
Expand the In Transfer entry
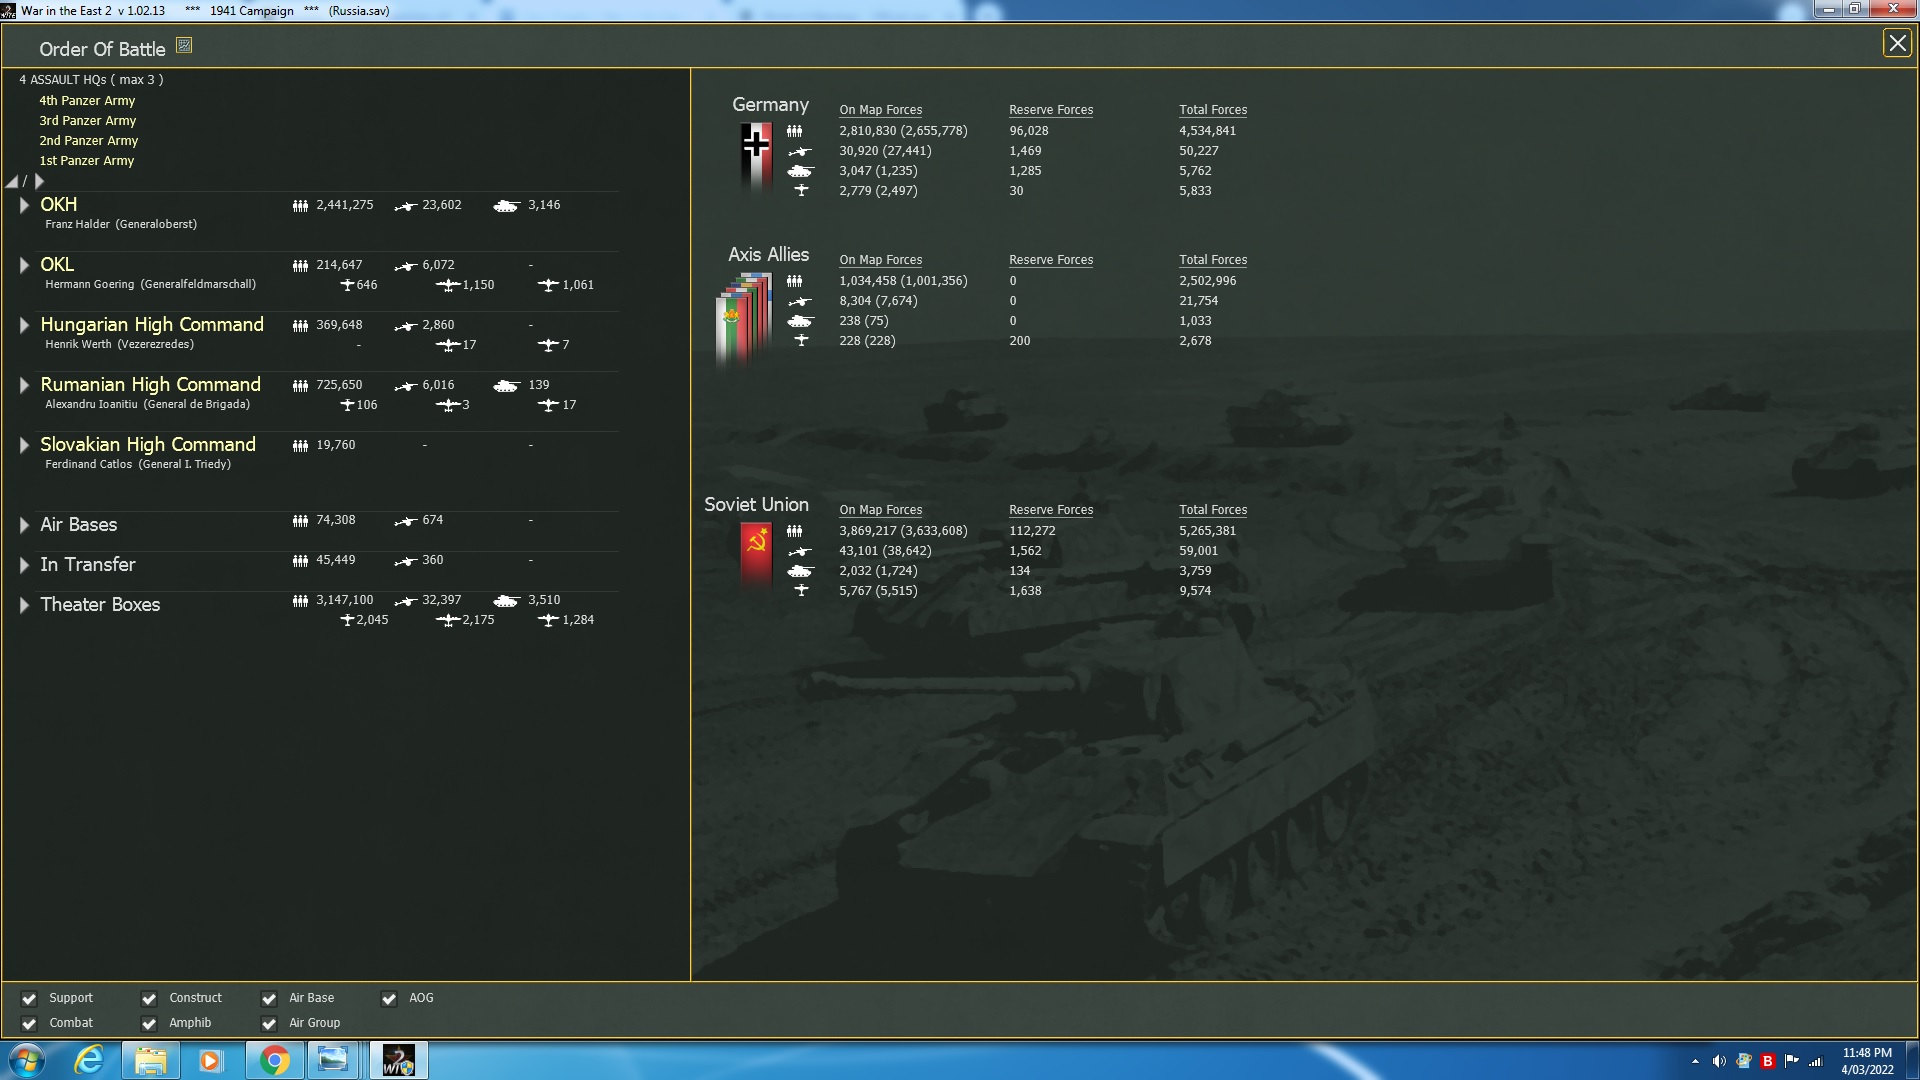(x=24, y=565)
